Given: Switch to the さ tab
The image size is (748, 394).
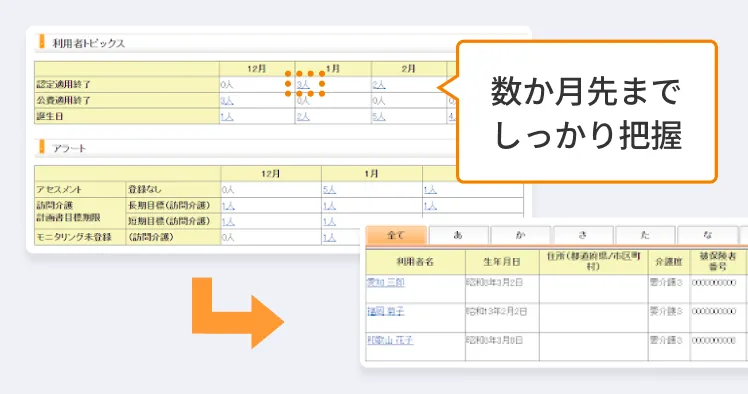Looking at the screenshot, I should [582, 235].
